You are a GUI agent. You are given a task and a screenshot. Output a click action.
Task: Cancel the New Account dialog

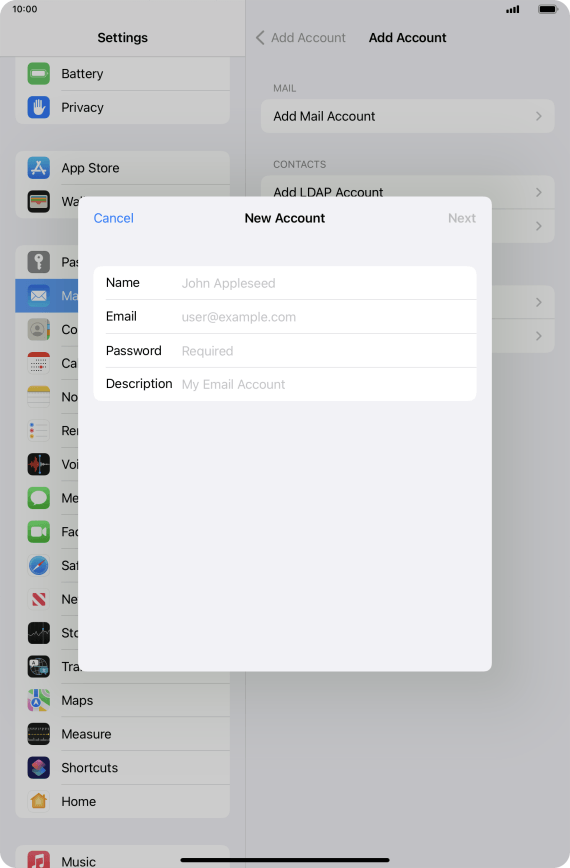pyautogui.click(x=113, y=218)
